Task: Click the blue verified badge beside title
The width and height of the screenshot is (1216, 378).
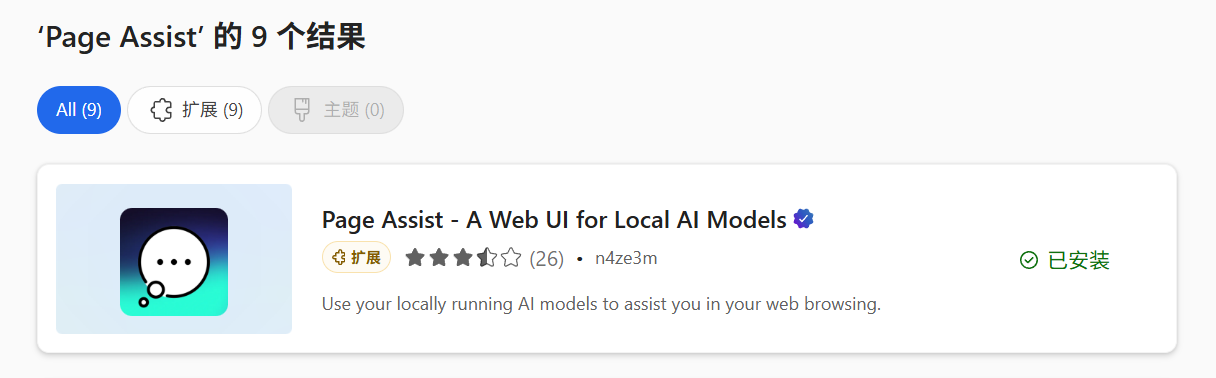Action: (x=803, y=219)
